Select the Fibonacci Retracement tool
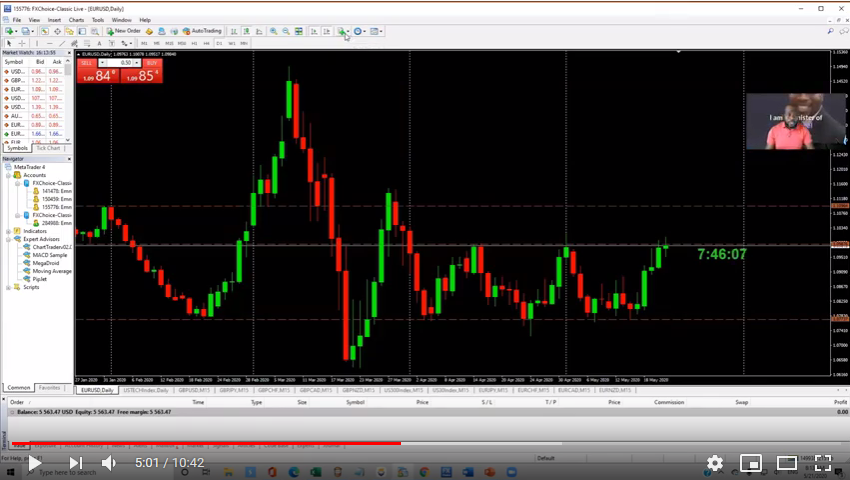850x480 pixels. pyautogui.click(x=87, y=43)
